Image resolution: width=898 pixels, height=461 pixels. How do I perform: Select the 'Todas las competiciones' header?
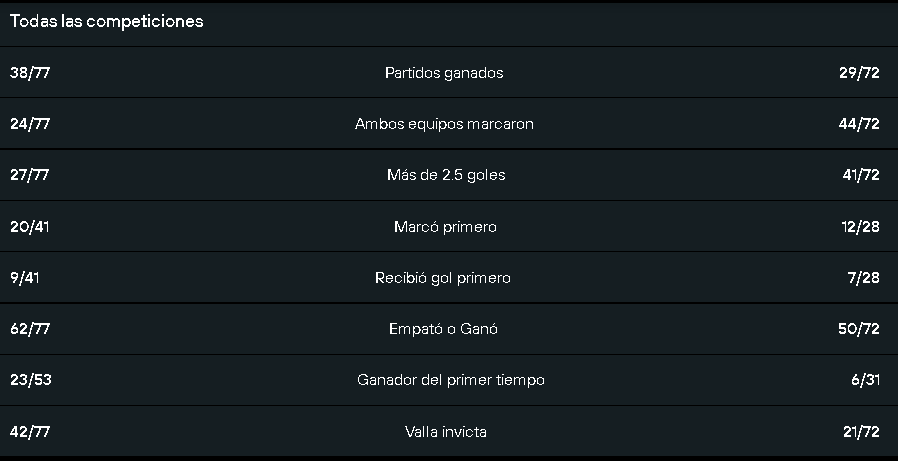point(107,21)
